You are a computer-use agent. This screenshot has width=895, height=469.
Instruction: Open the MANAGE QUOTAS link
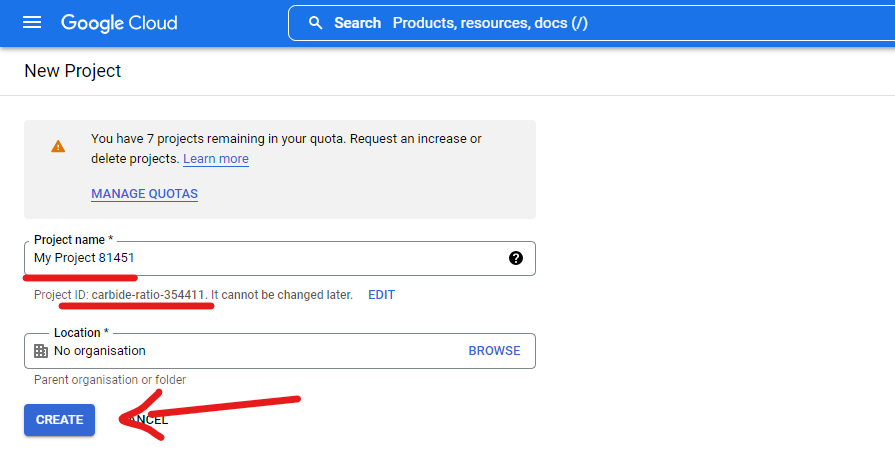(144, 194)
